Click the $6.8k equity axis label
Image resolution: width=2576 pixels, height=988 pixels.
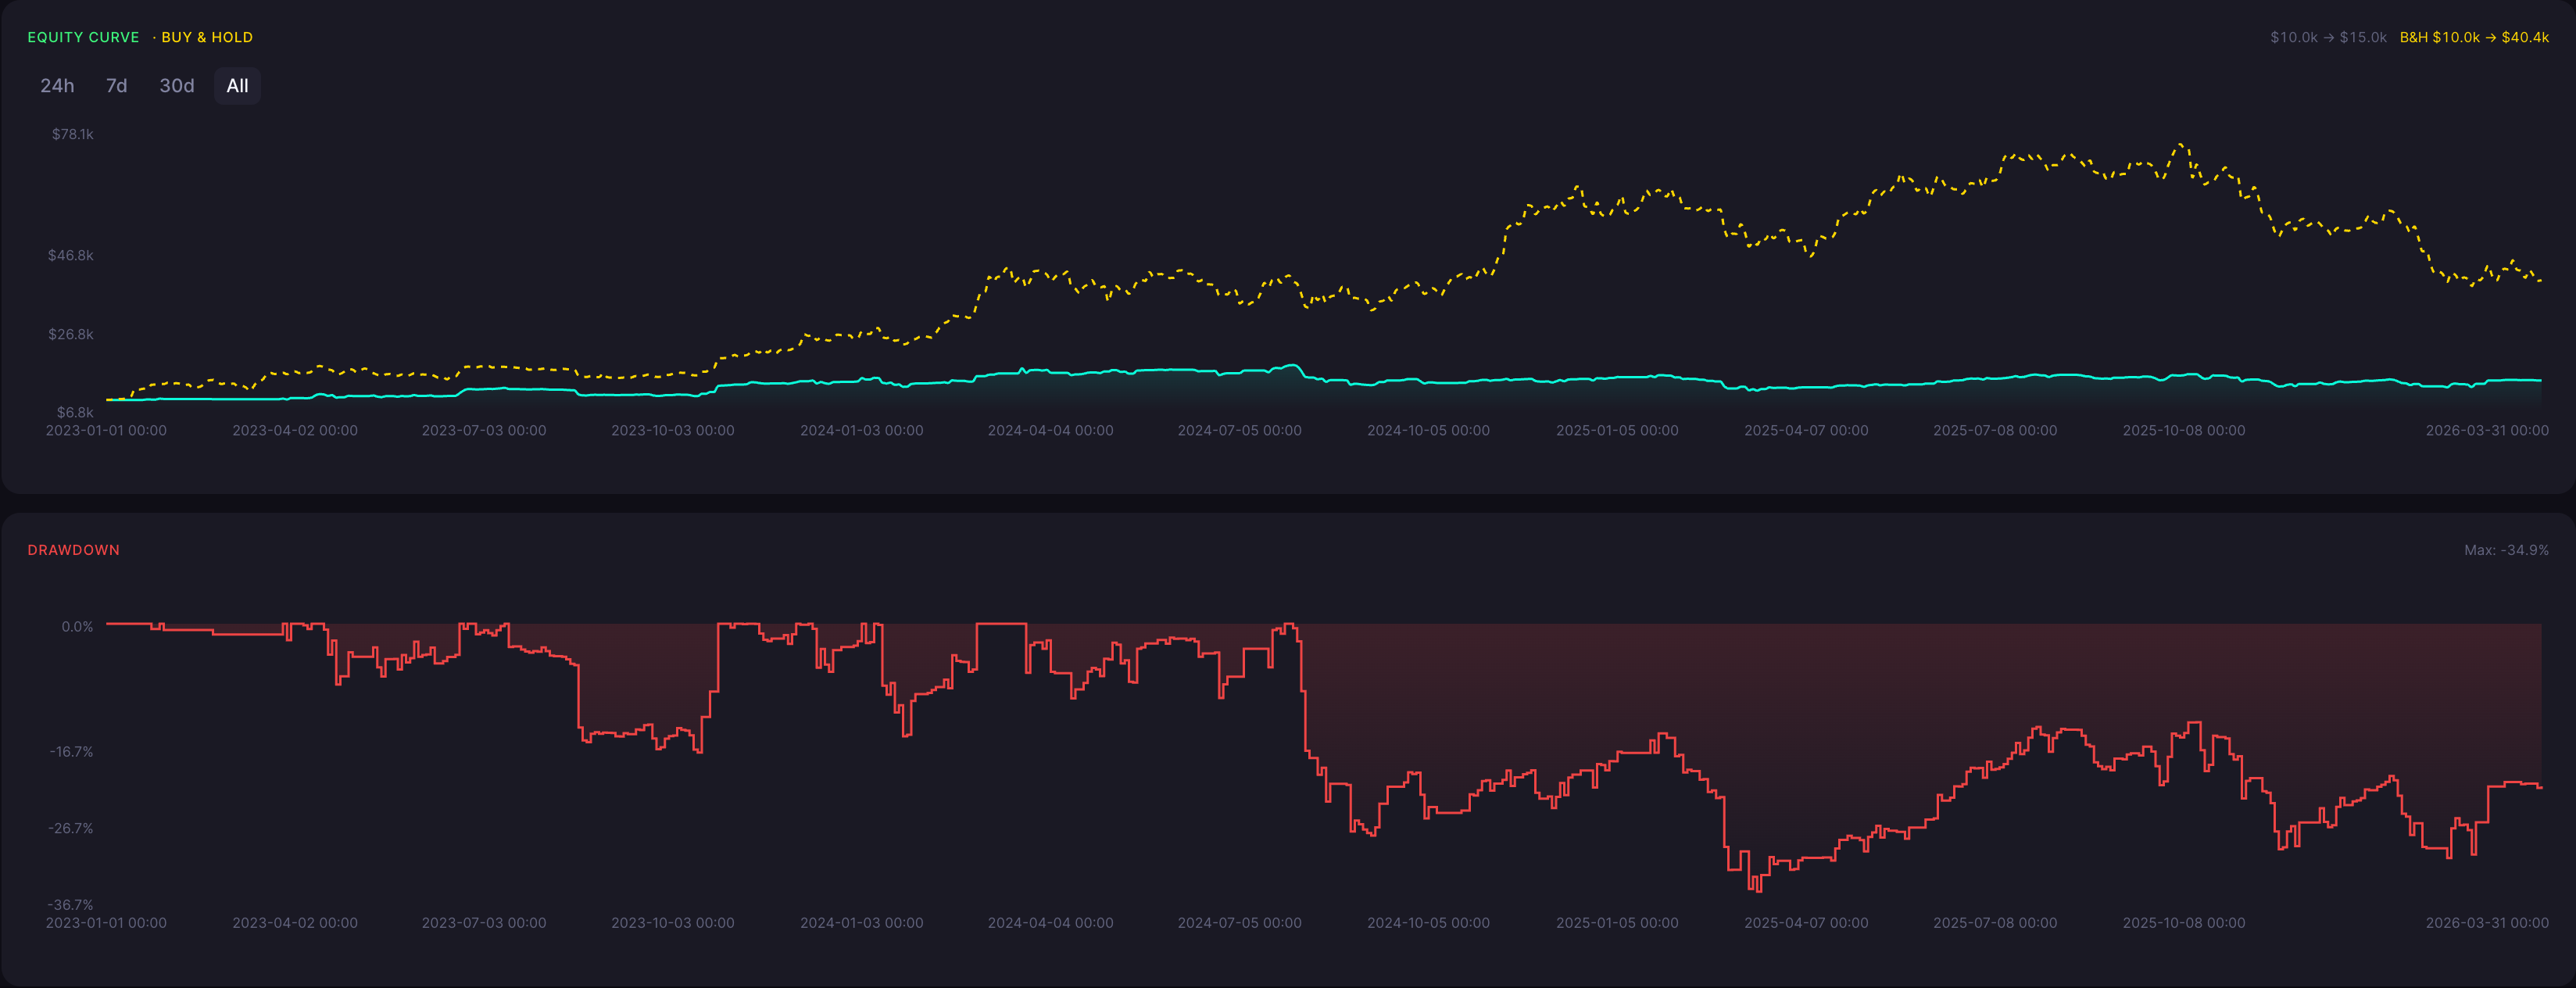tap(75, 412)
